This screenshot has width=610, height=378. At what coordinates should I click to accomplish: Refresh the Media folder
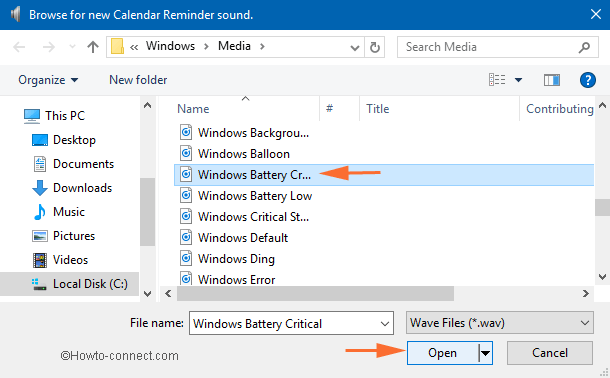click(x=375, y=47)
